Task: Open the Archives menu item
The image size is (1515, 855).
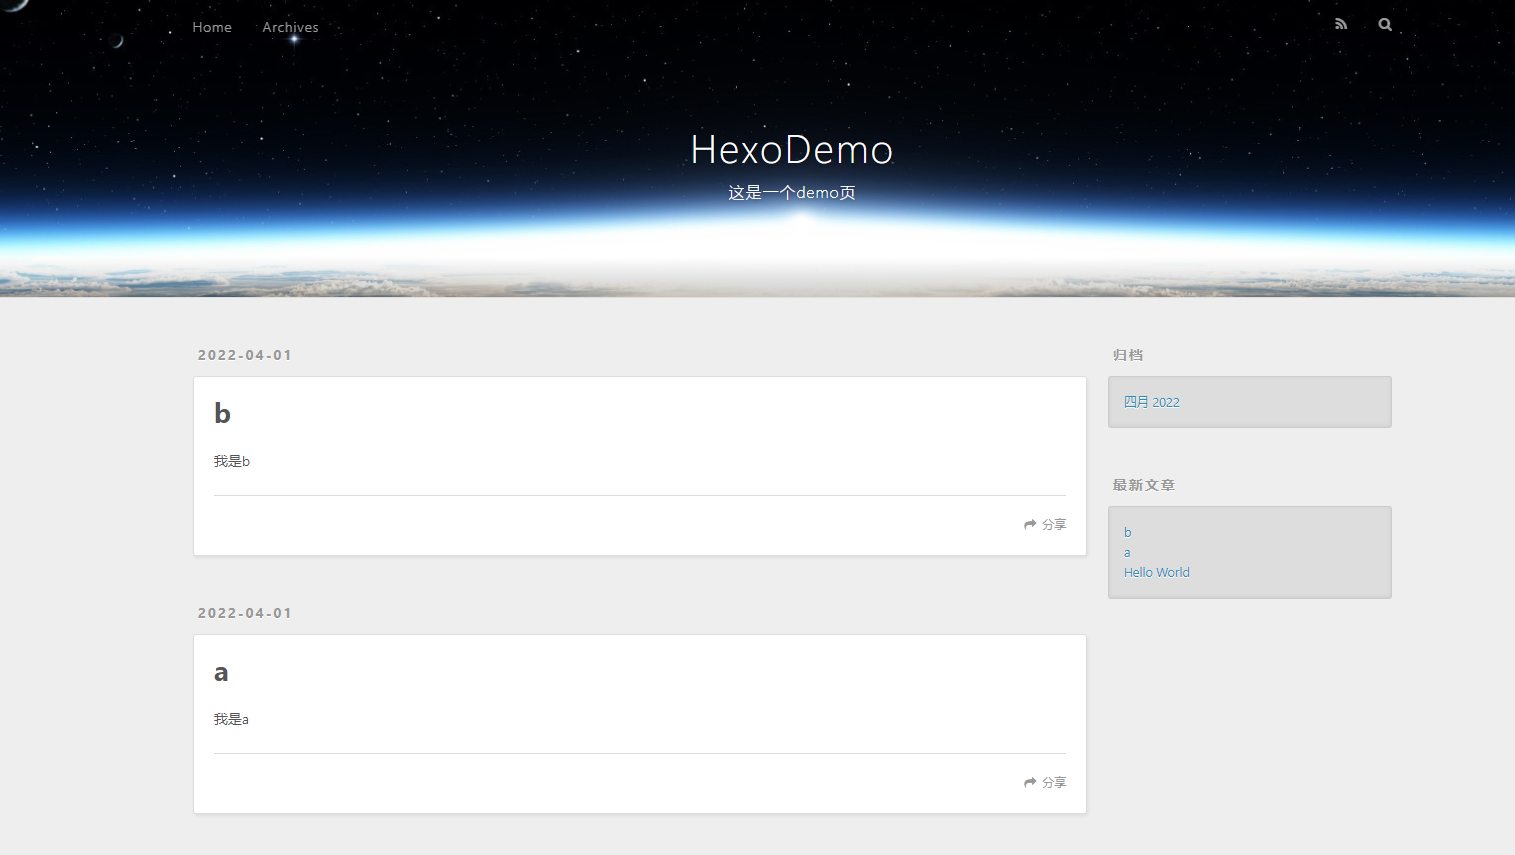Action: pos(290,27)
